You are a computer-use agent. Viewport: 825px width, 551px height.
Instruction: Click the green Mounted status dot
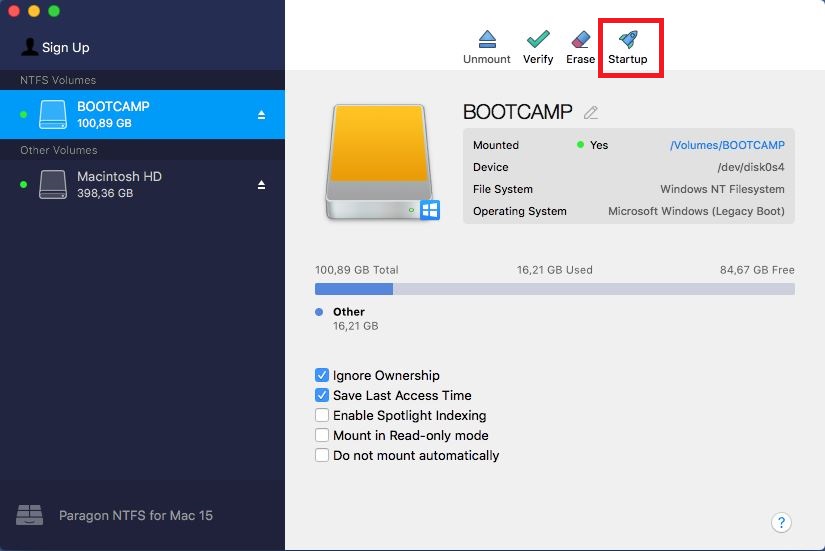(x=580, y=145)
